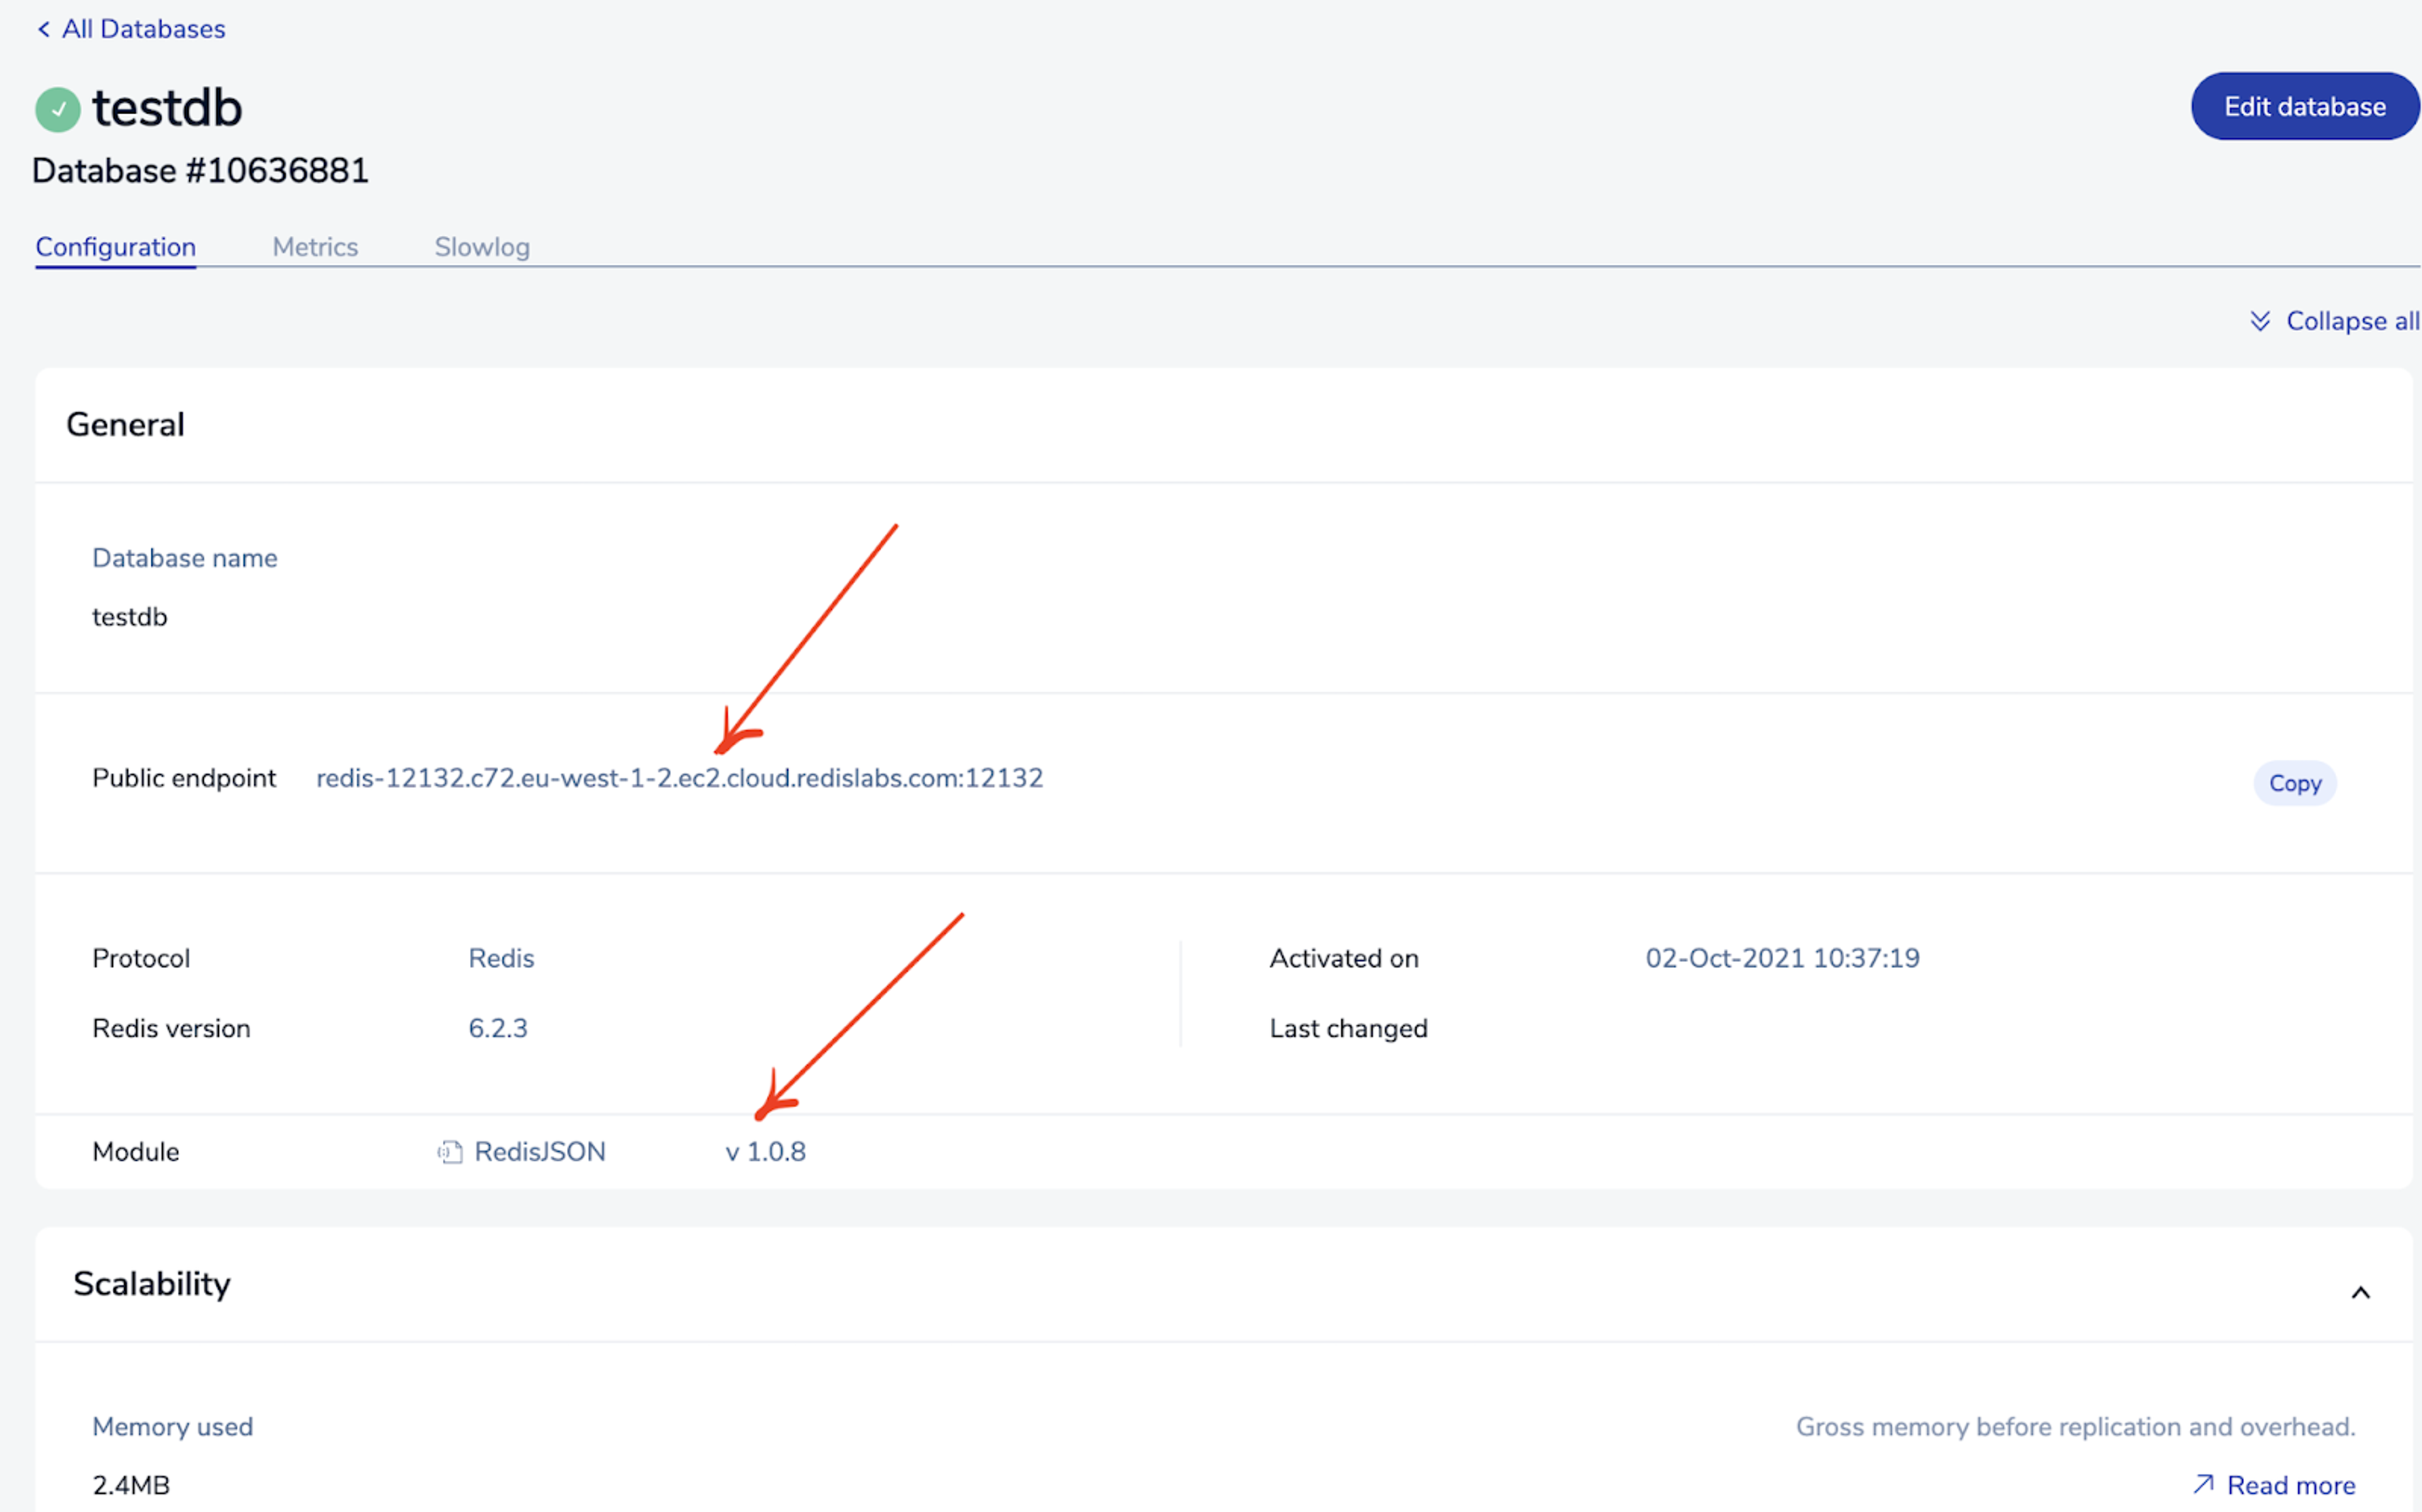Click the Collapse all double-chevron icon
The height and width of the screenshot is (1512, 2422).
(2259, 321)
